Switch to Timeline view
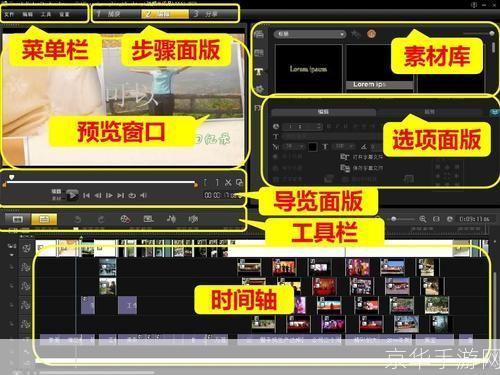 [x=44, y=219]
